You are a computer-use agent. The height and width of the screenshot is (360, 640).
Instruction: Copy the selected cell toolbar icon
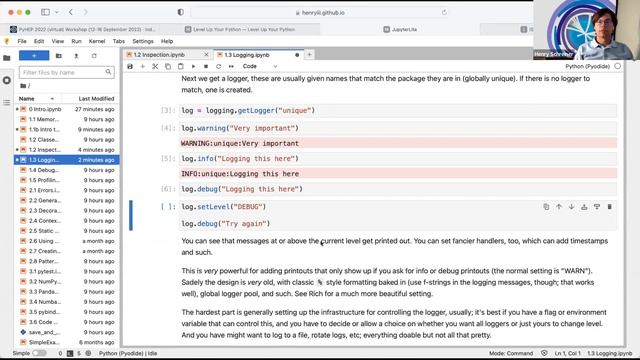point(168,66)
